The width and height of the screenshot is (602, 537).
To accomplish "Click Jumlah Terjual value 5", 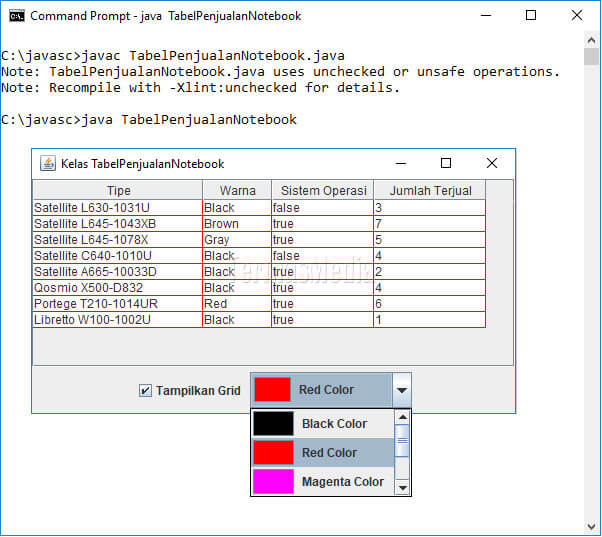I will coord(430,240).
